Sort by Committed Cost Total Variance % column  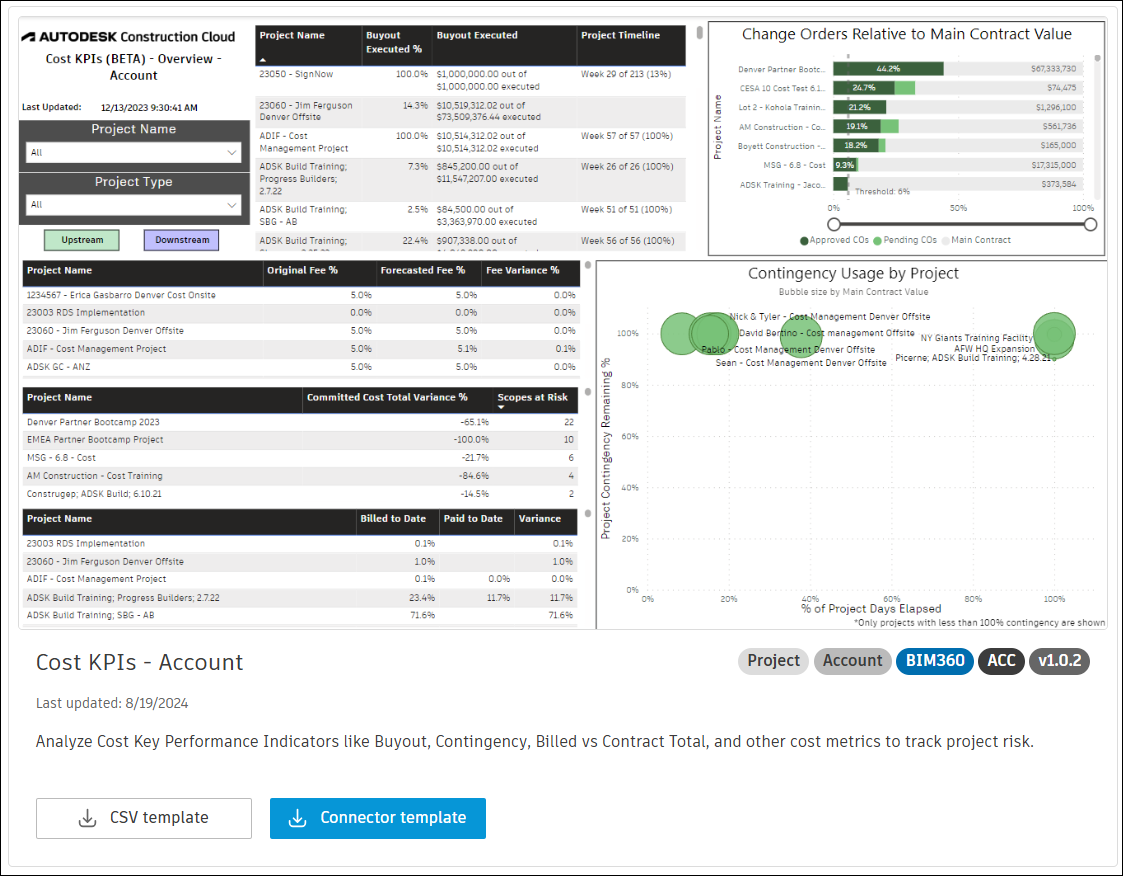(398, 400)
